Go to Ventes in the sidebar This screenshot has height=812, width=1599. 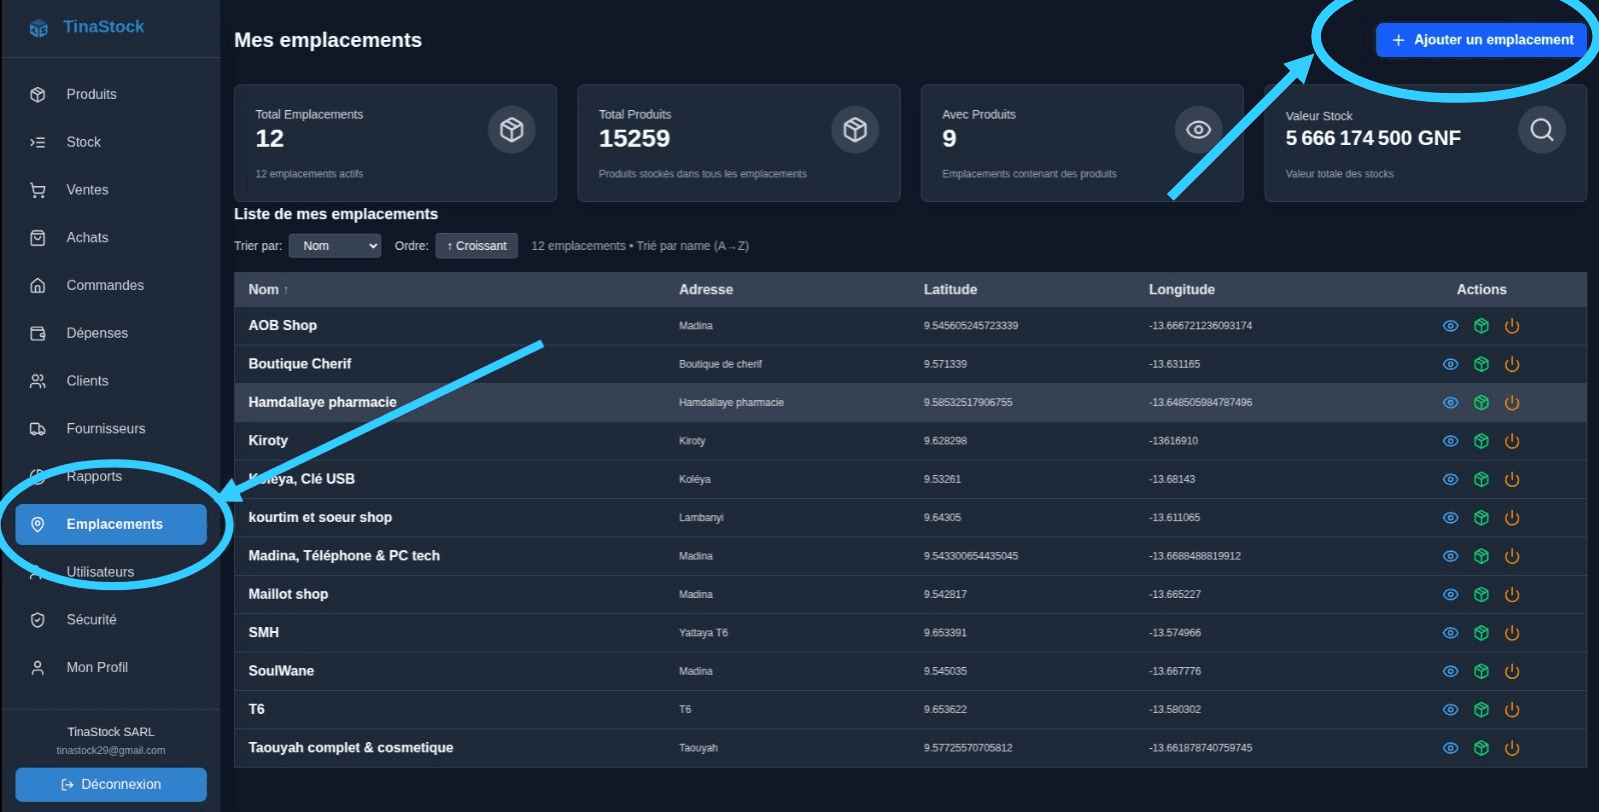tap(110, 190)
